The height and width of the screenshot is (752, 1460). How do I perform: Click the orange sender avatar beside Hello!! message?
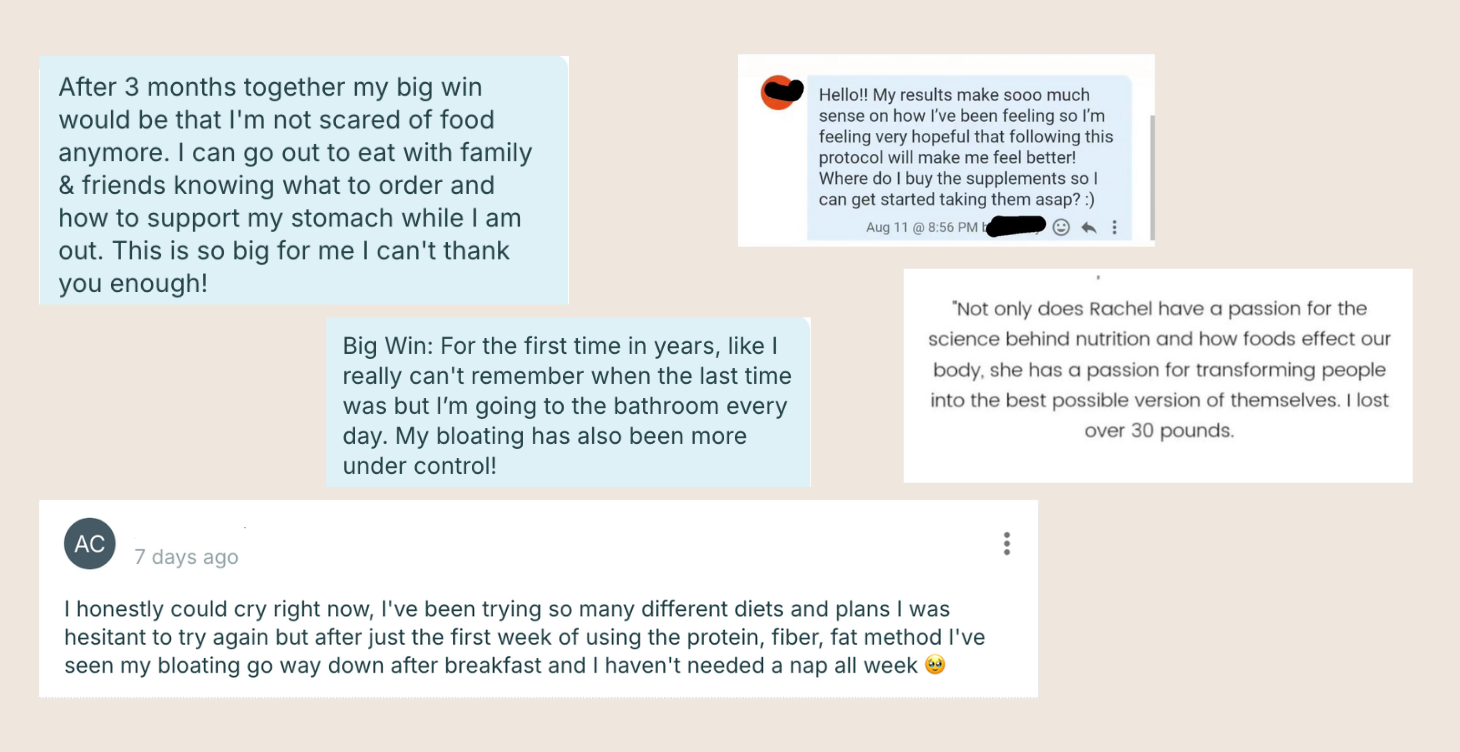coord(780,93)
